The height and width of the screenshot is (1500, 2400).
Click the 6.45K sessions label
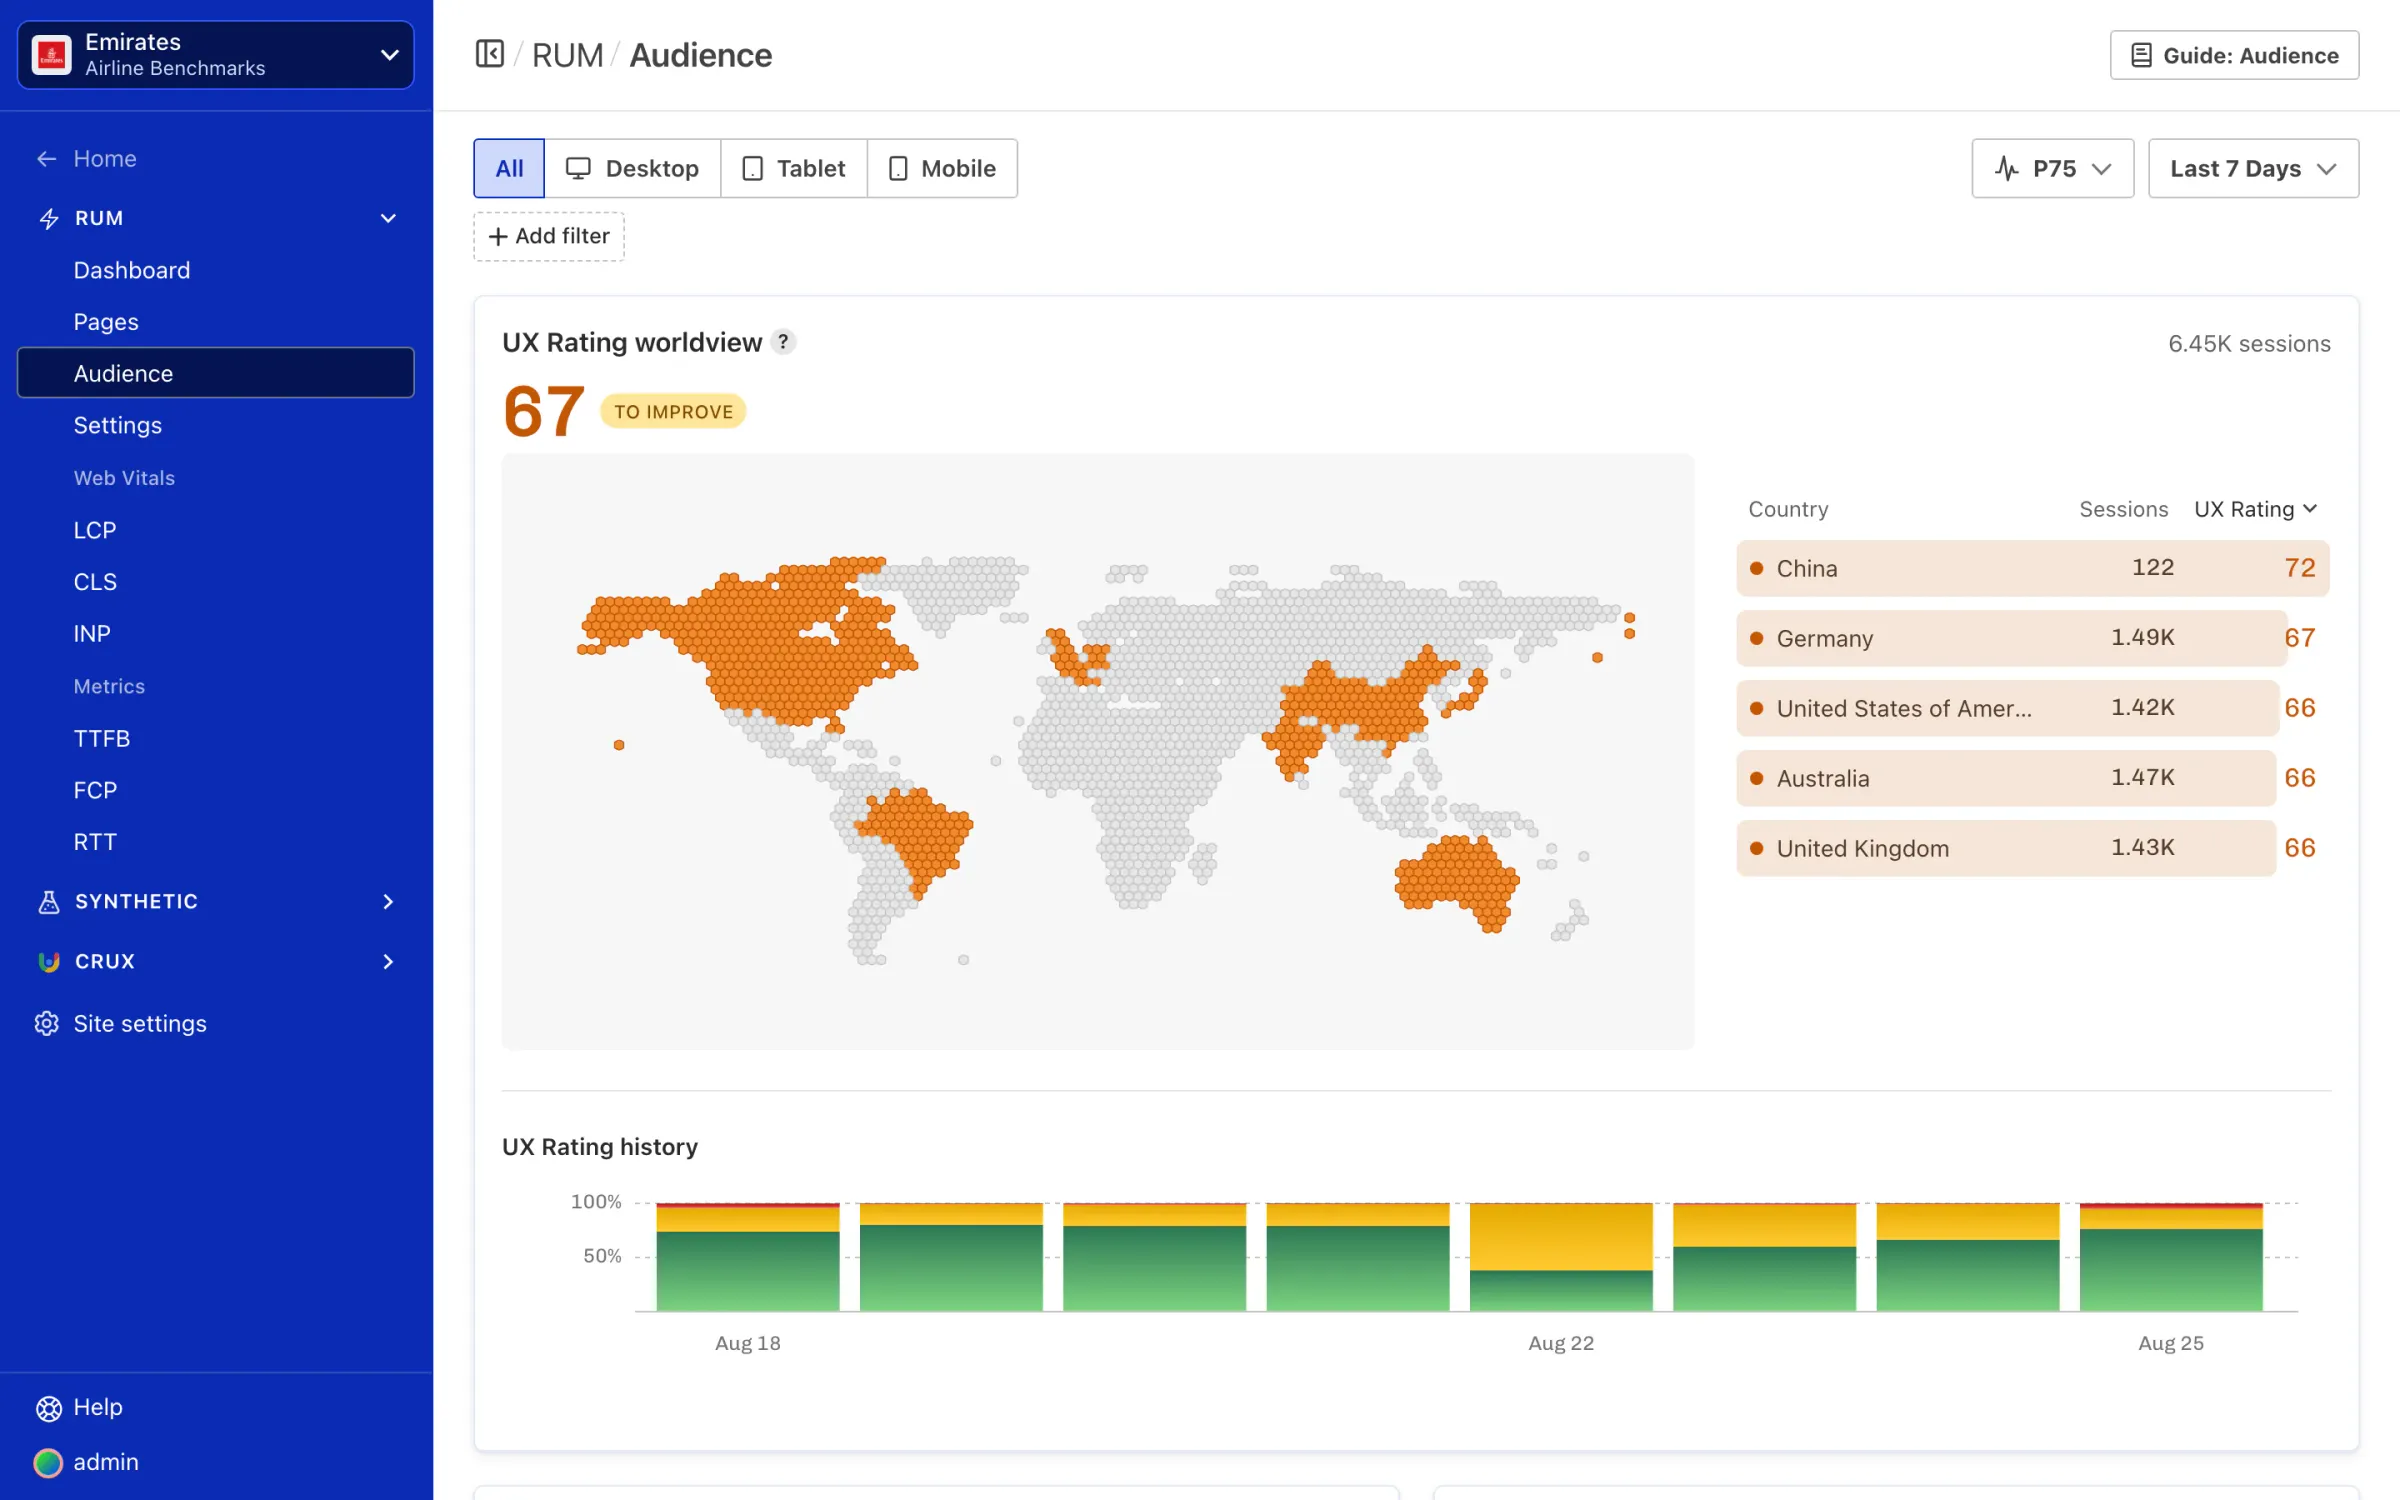2249,344
